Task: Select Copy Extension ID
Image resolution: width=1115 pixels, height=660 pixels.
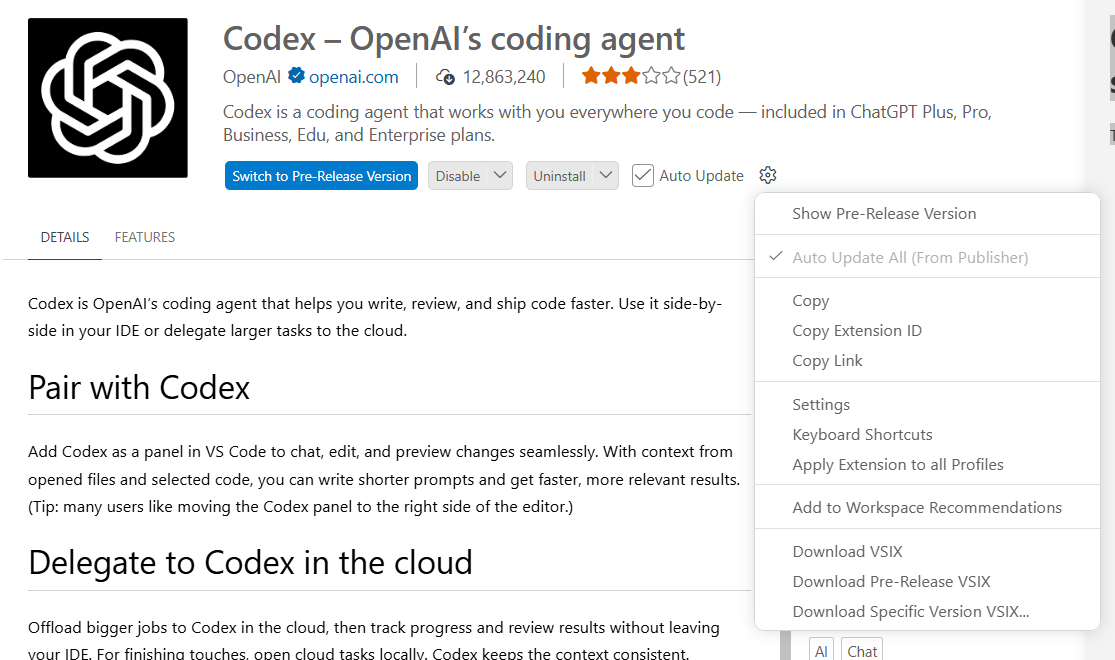Action: coord(927,331)
